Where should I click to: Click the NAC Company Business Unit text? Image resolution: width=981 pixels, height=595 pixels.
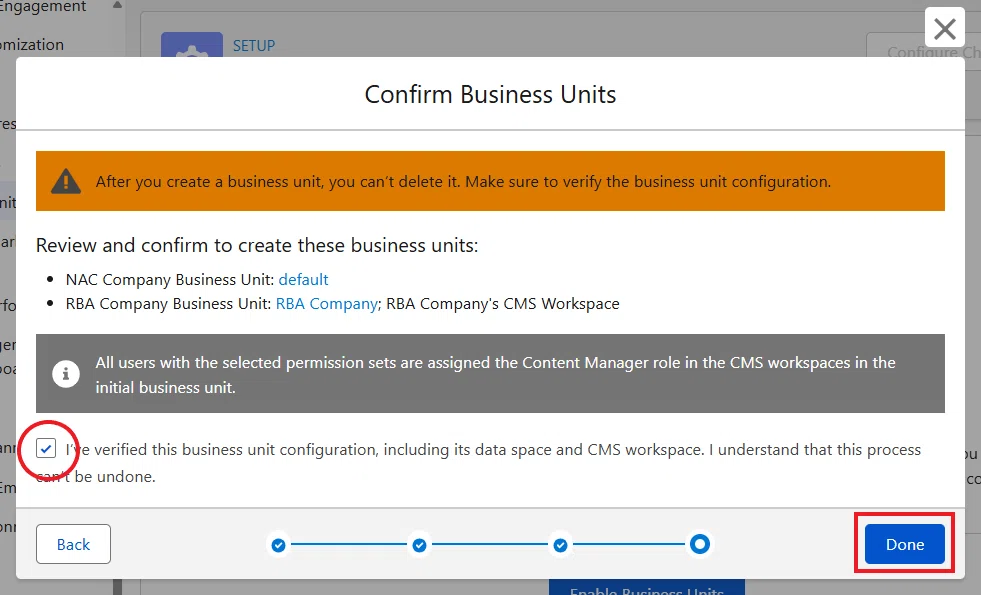coord(170,279)
